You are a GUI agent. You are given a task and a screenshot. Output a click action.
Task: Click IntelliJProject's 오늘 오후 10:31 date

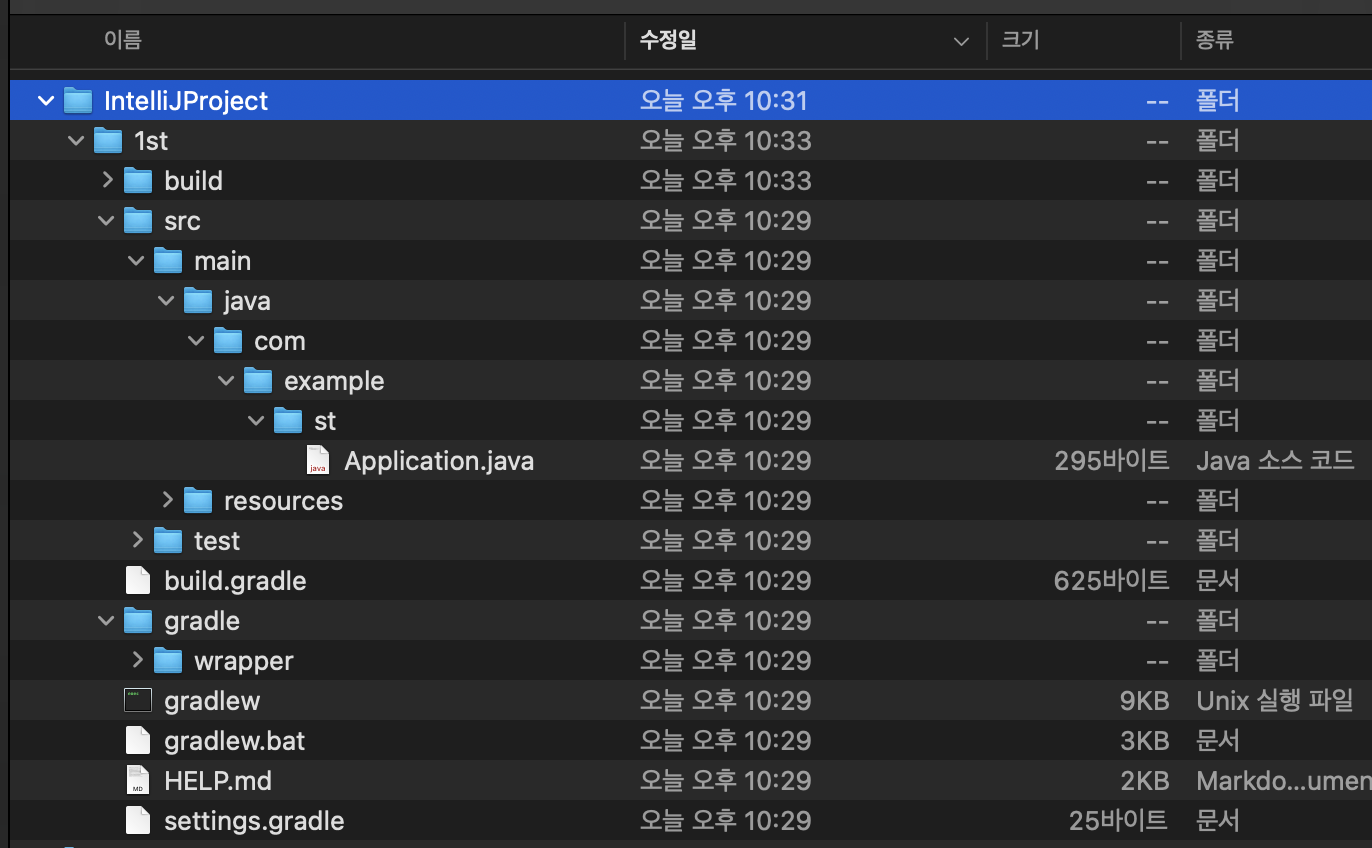pos(724,101)
